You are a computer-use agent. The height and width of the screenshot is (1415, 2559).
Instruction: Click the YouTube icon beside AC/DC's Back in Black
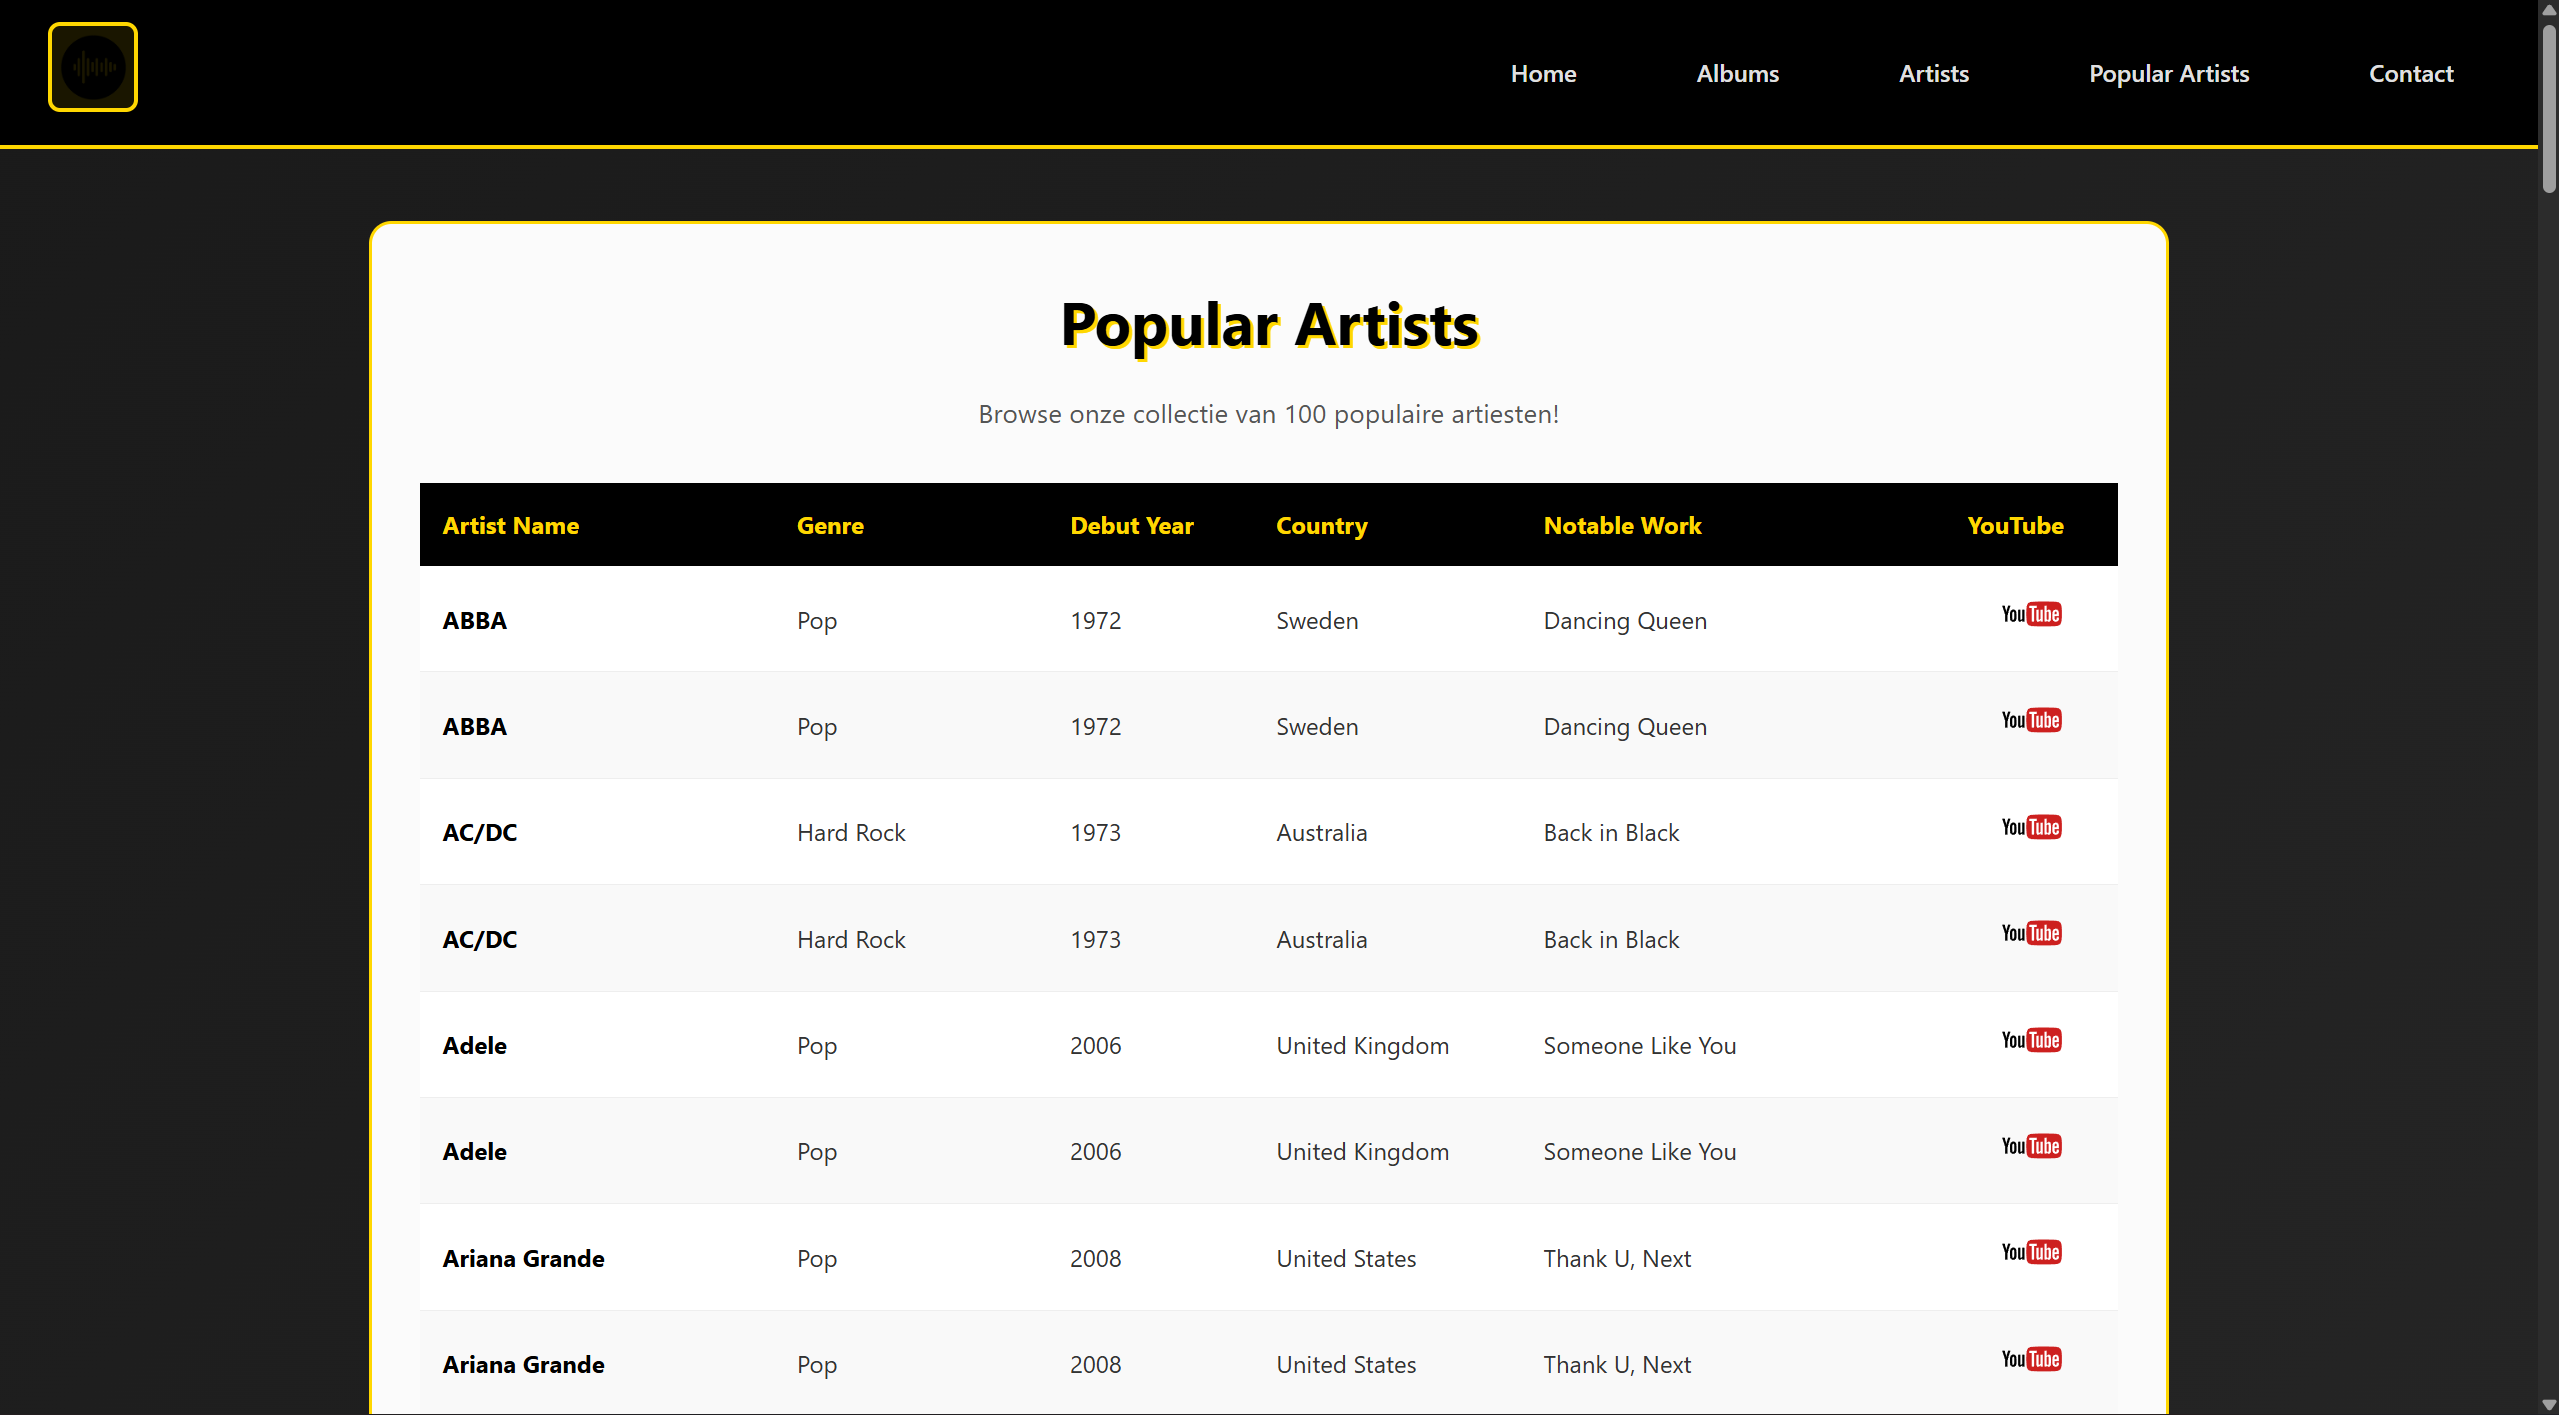coord(2031,826)
